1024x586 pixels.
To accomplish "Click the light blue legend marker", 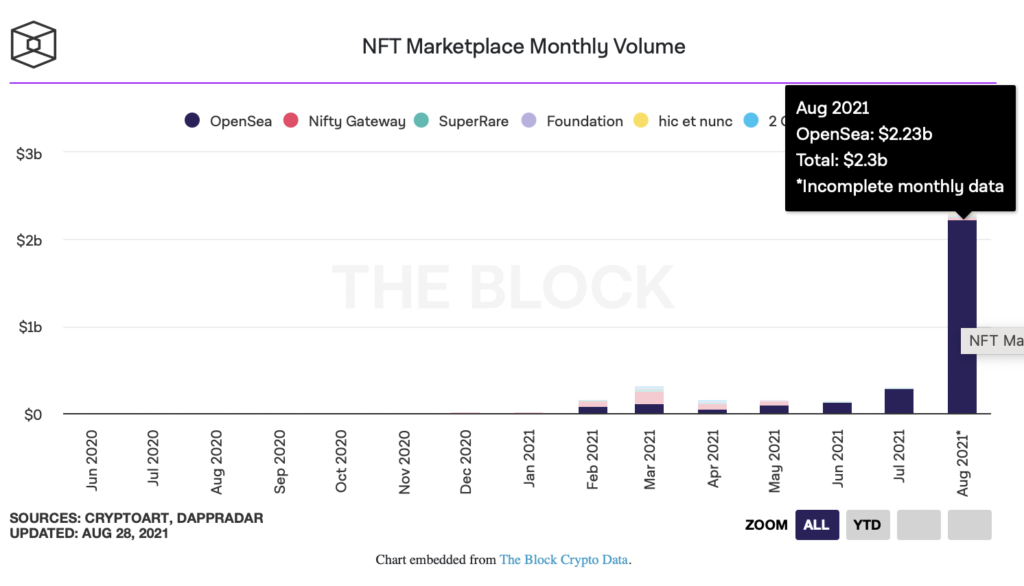I will click(x=753, y=121).
